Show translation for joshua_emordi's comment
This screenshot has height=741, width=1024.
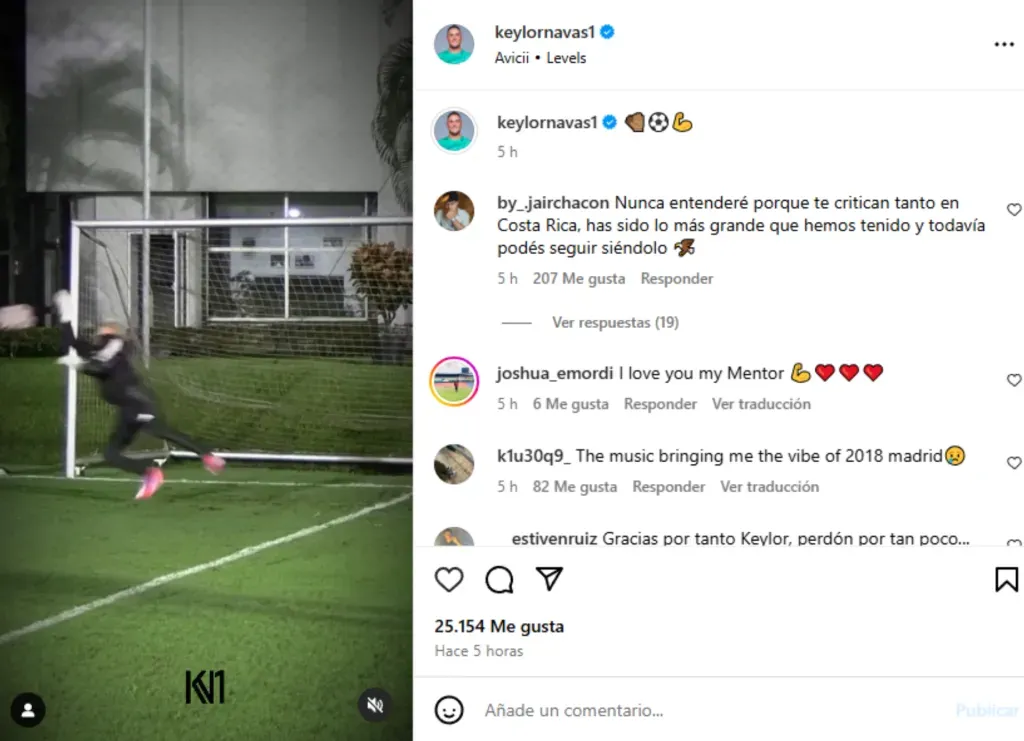pos(761,404)
